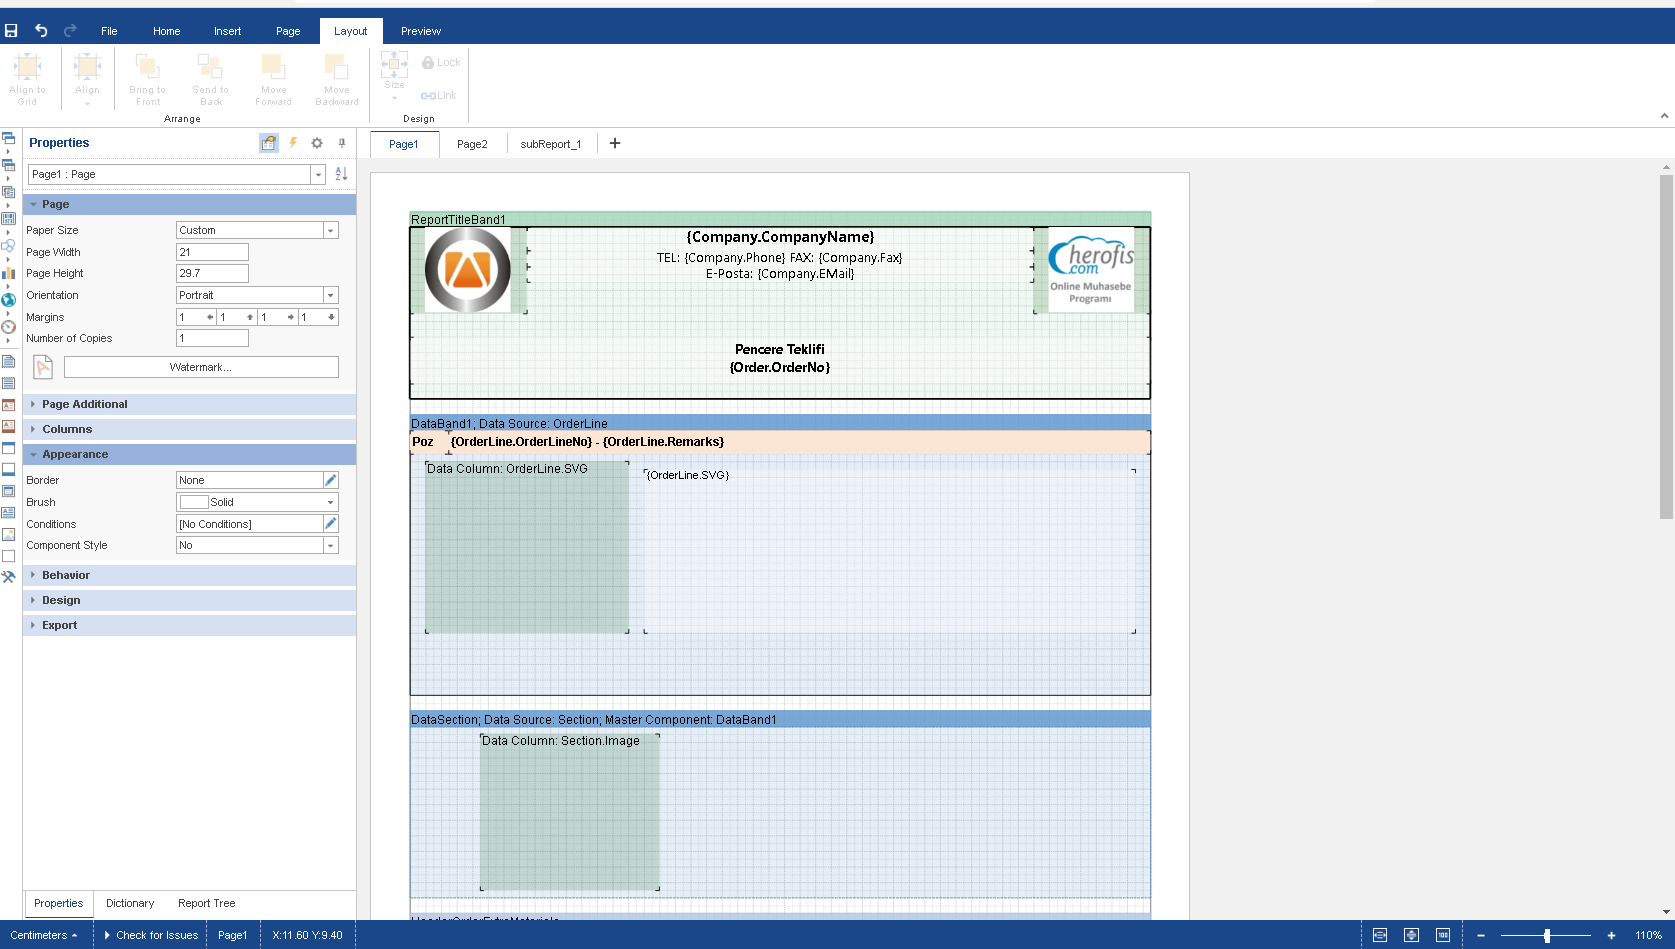Expand the Behavior section
Screen dimensions: 1675x949
(189, 575)
